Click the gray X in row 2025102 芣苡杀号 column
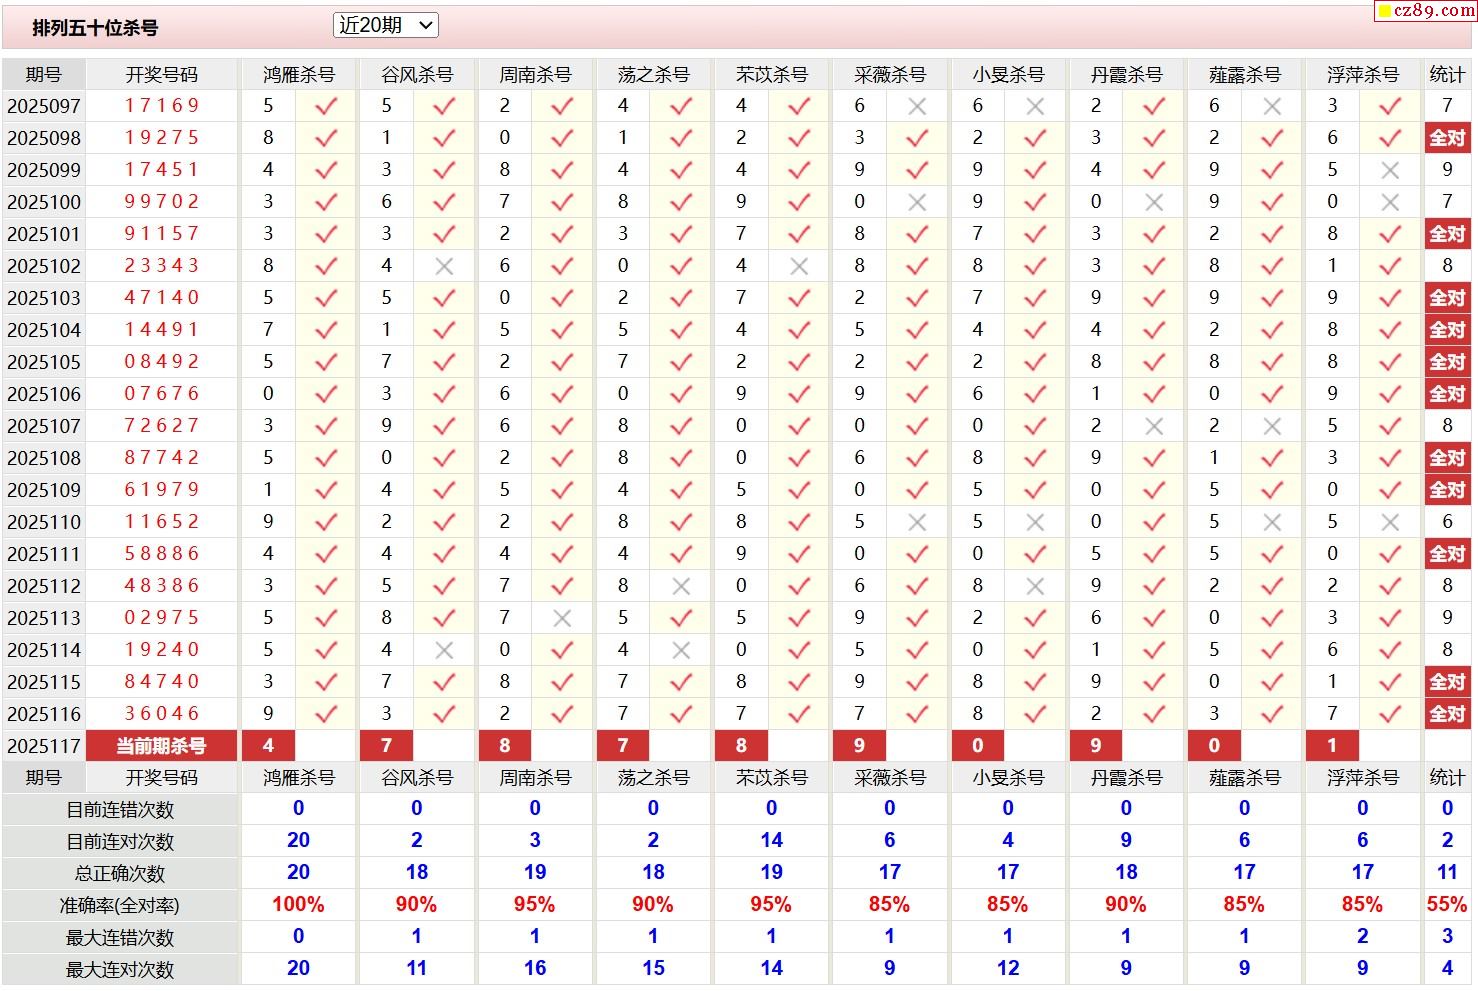 tap(799, 266)
